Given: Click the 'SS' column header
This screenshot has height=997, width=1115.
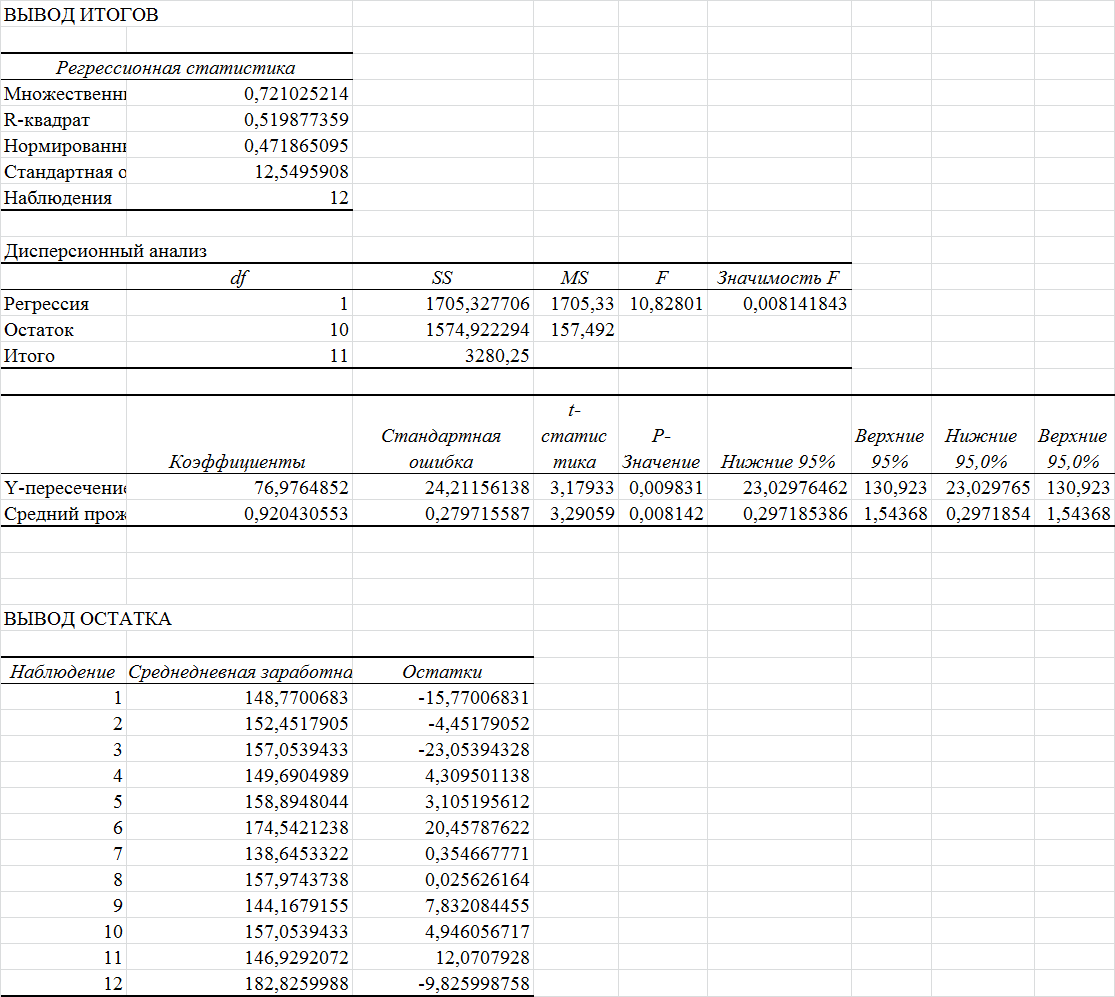Looking at the screenshot, I should click(x=442, y=277).
